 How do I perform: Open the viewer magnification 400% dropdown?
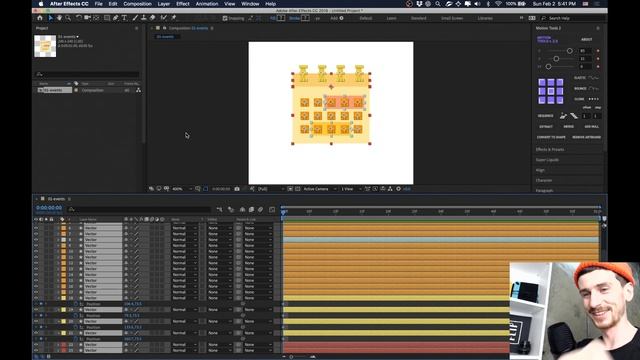click(x=181, y=189)
